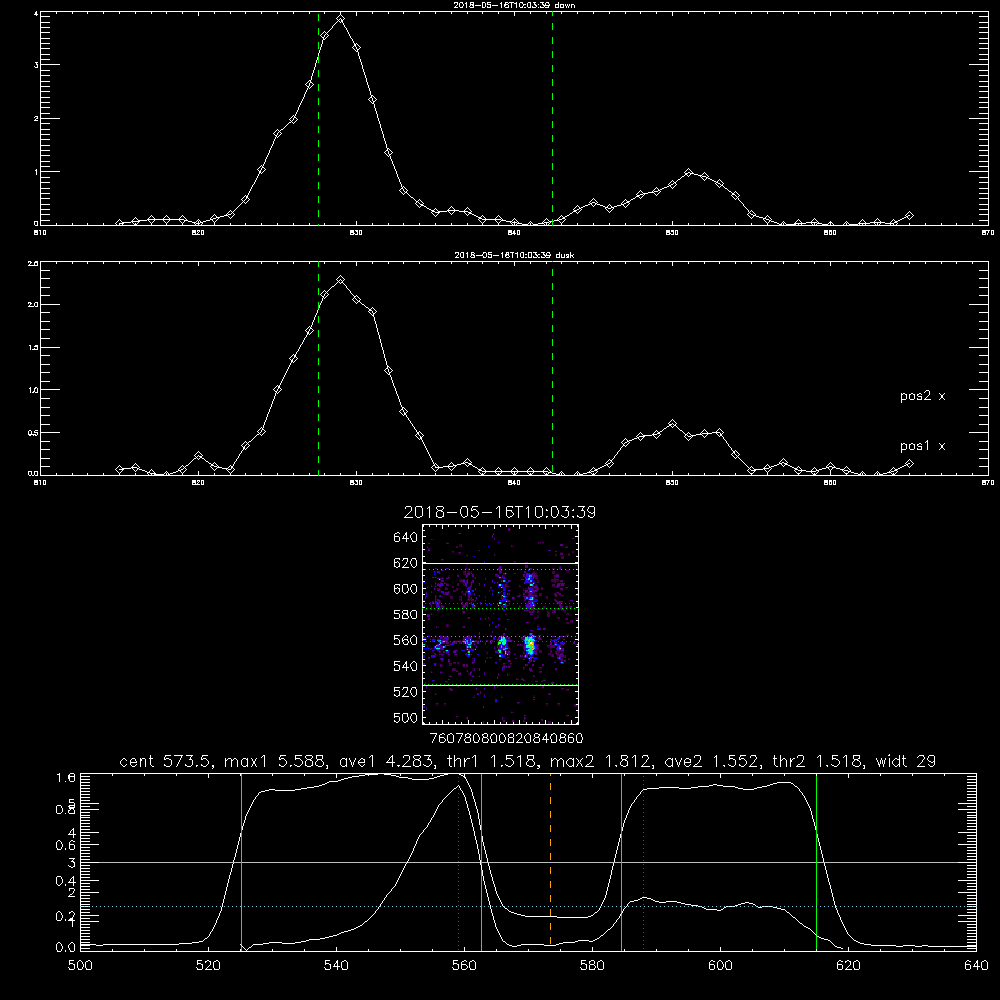The width and height of the screenshot is (1000, 1000).
Task: Click the '580' x-axis label of the bottom plot
Action: click(x=592, y=966)
